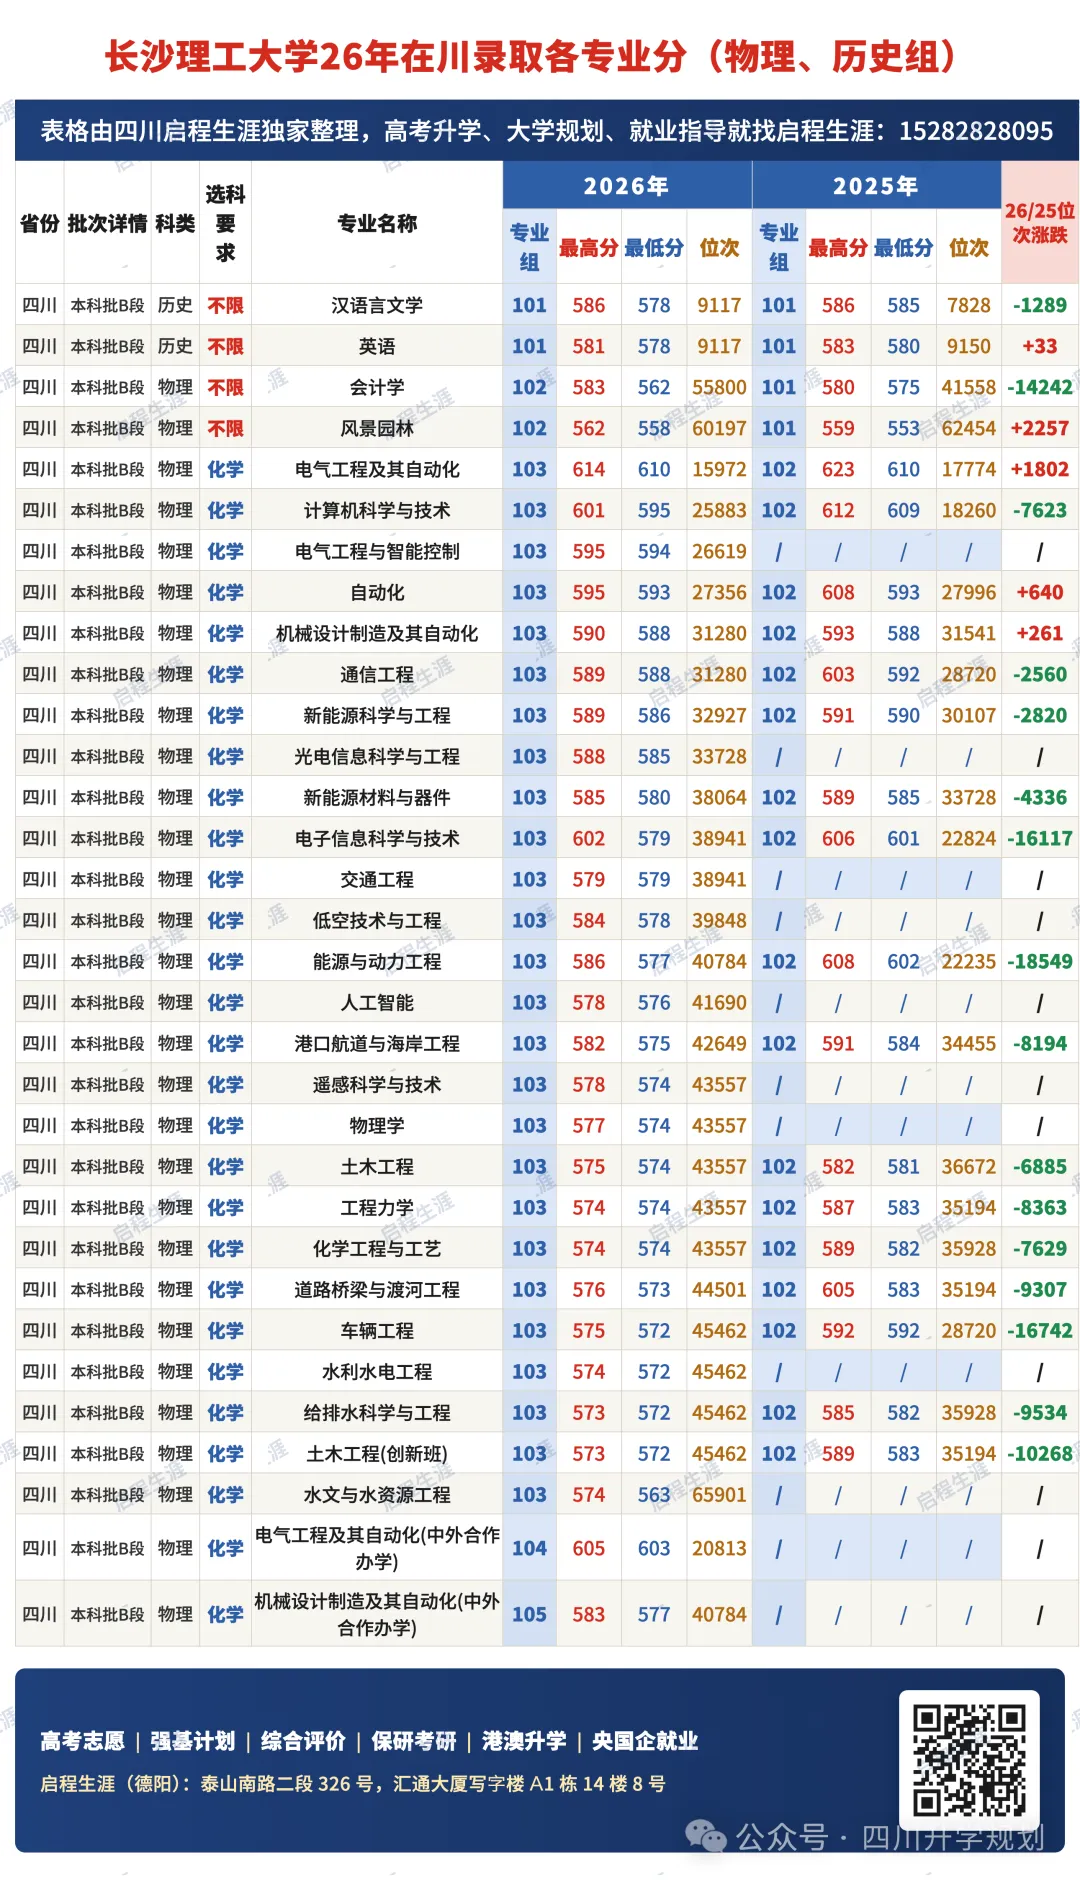
Task: Click the 保研考研 footer label
Action: tap(414, 1741)
